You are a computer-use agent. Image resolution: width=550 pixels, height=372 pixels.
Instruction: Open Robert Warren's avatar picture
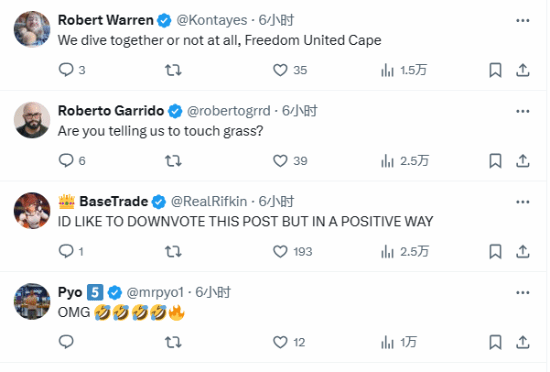click(x=32, y=29)
